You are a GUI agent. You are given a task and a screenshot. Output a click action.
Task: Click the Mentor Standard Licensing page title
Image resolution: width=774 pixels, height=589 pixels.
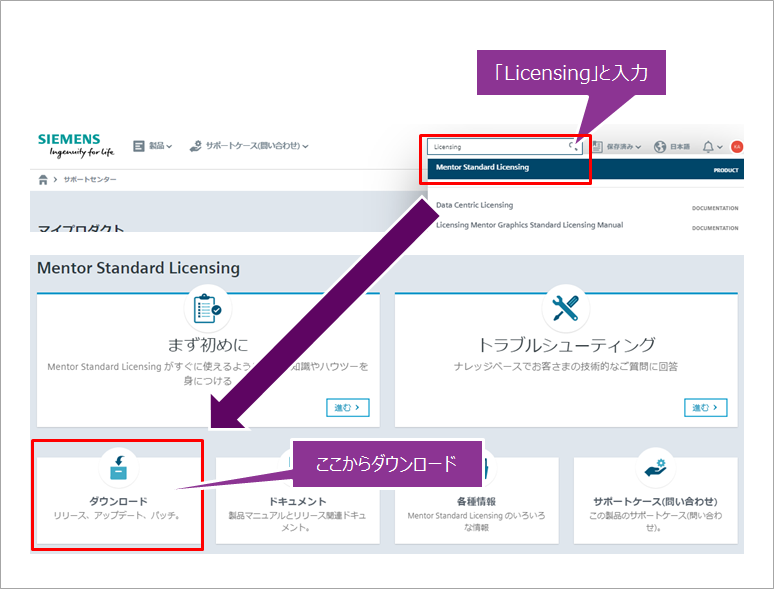(x=138, y=268)
